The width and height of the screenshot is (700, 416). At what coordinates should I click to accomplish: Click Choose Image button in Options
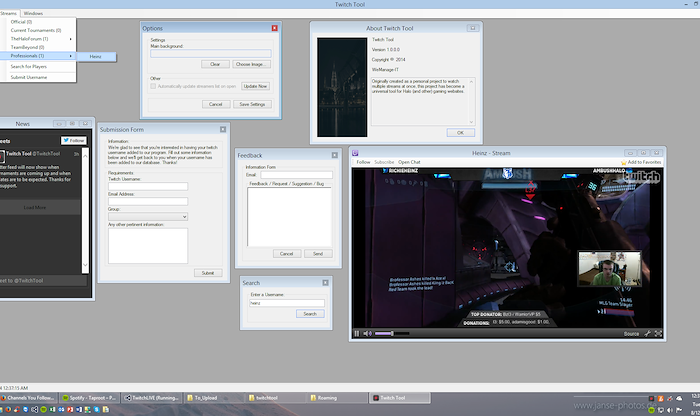[x=251, y=64]
